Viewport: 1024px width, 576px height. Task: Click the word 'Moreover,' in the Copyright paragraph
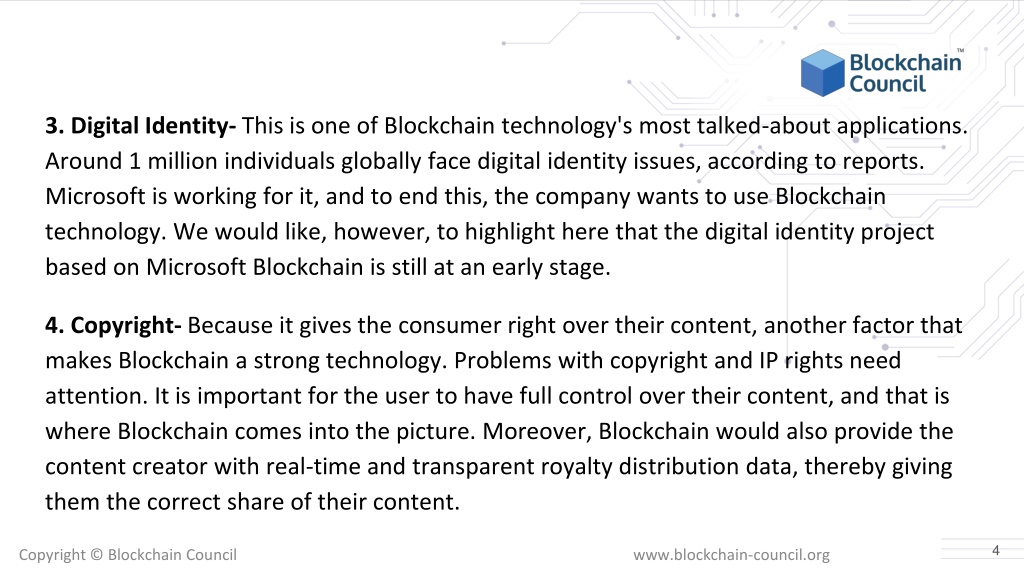click(537, 432)
